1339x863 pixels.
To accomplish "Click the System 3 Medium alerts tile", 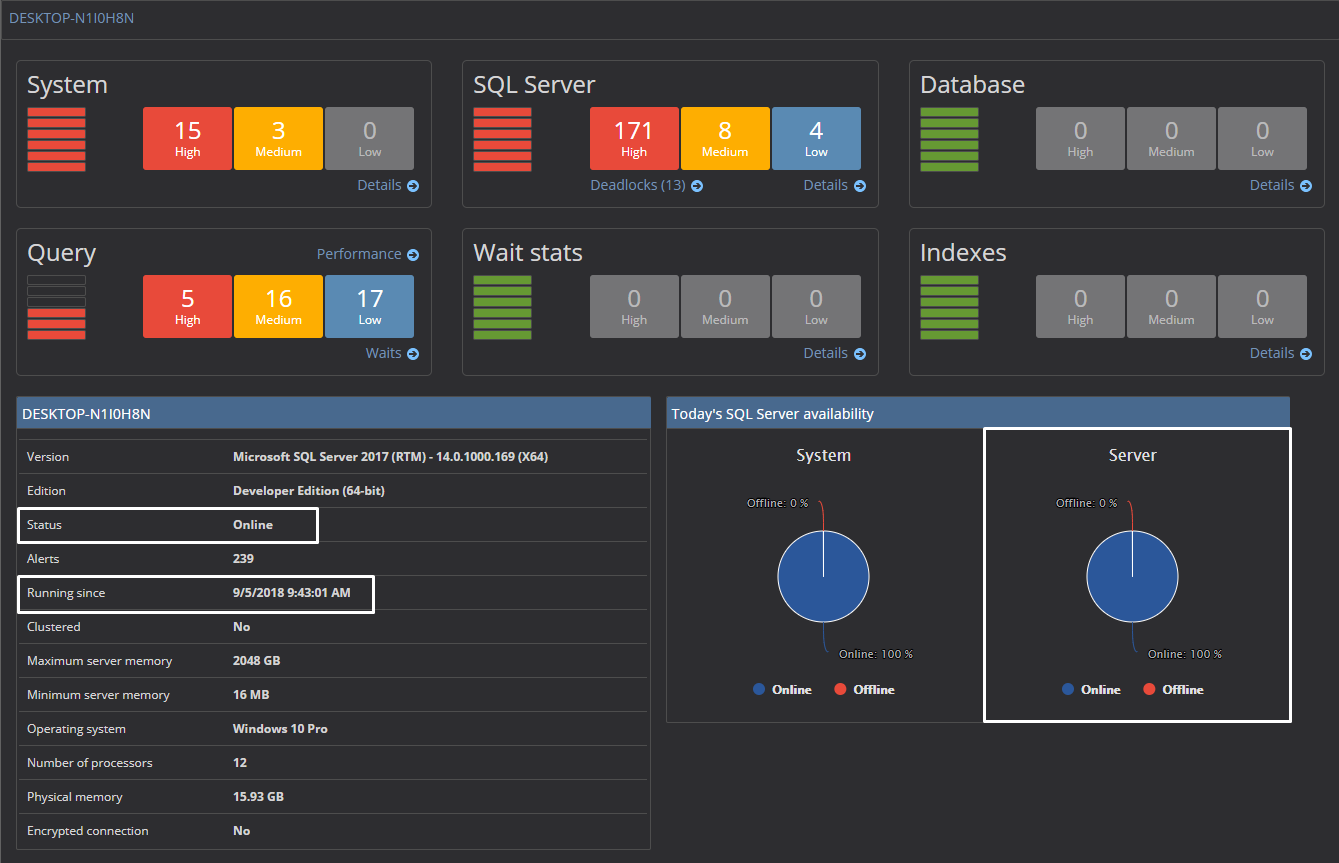I will pos(278,138).
